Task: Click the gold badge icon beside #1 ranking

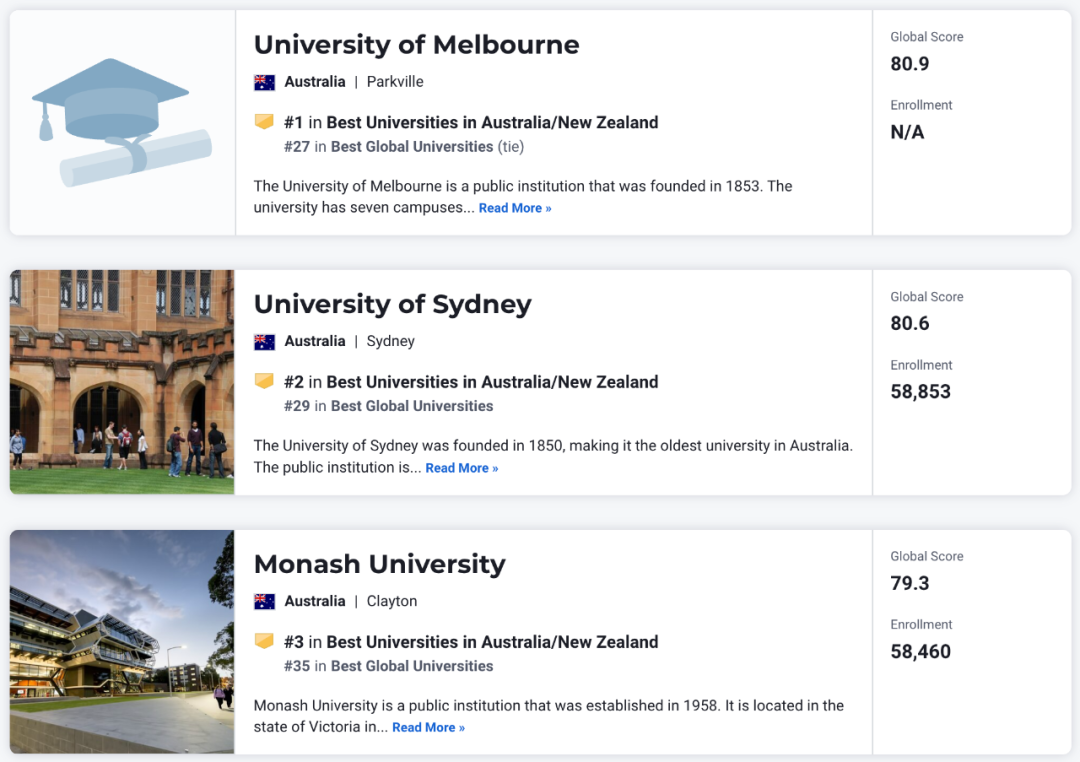Action: pyautogui.click(x=264, y=122)
